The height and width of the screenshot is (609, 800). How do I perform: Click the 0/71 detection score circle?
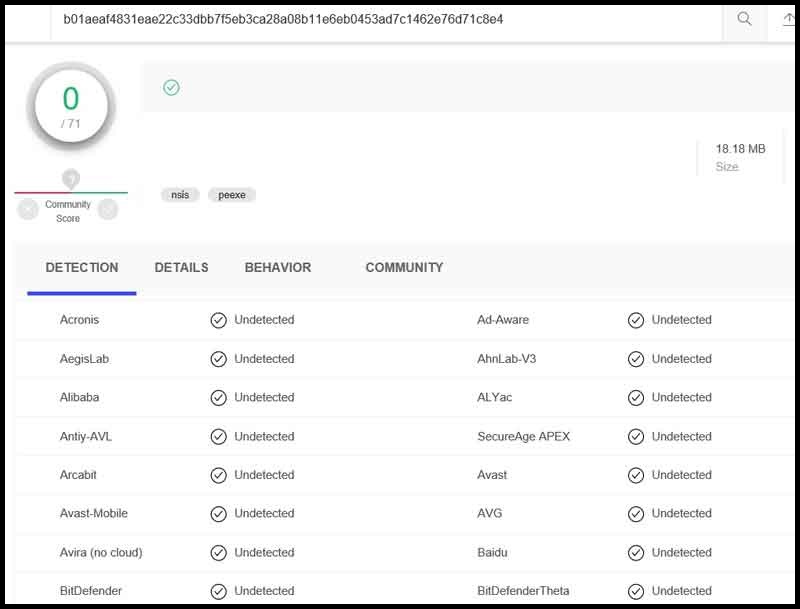(71, 106)
